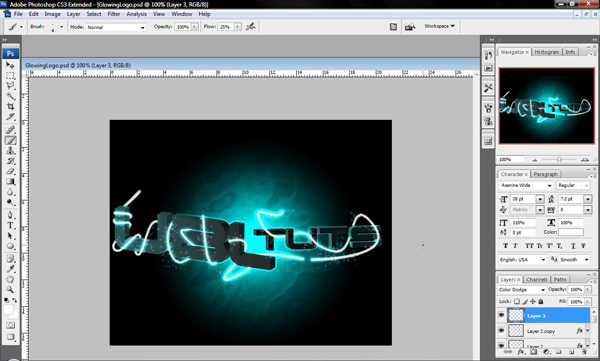Click the airbrush icon in options bar
The height and width of the screenshot is (361, 600).
click(251, 26)
